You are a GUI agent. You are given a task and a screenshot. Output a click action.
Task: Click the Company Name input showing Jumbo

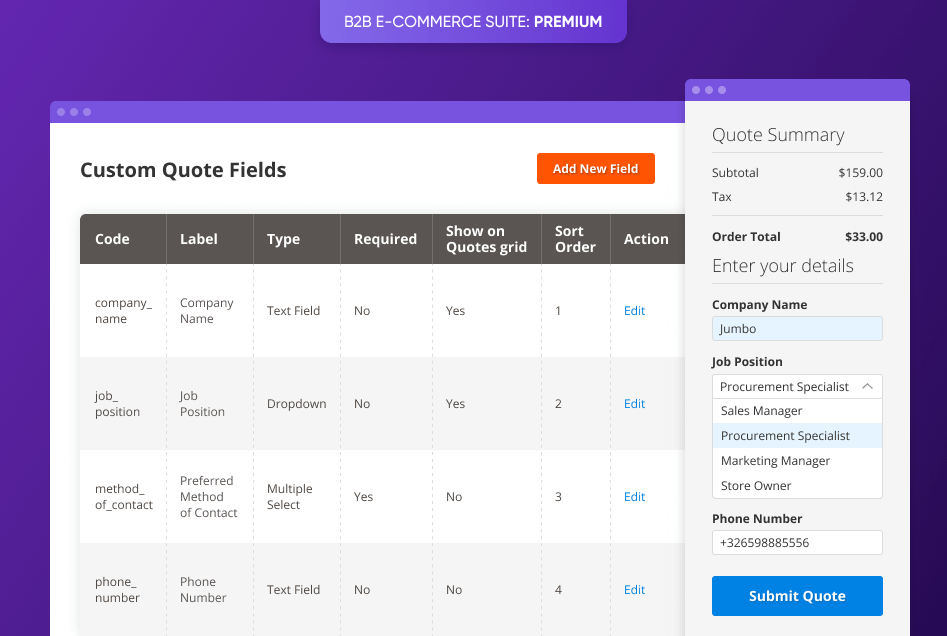(x=796, y=328)
